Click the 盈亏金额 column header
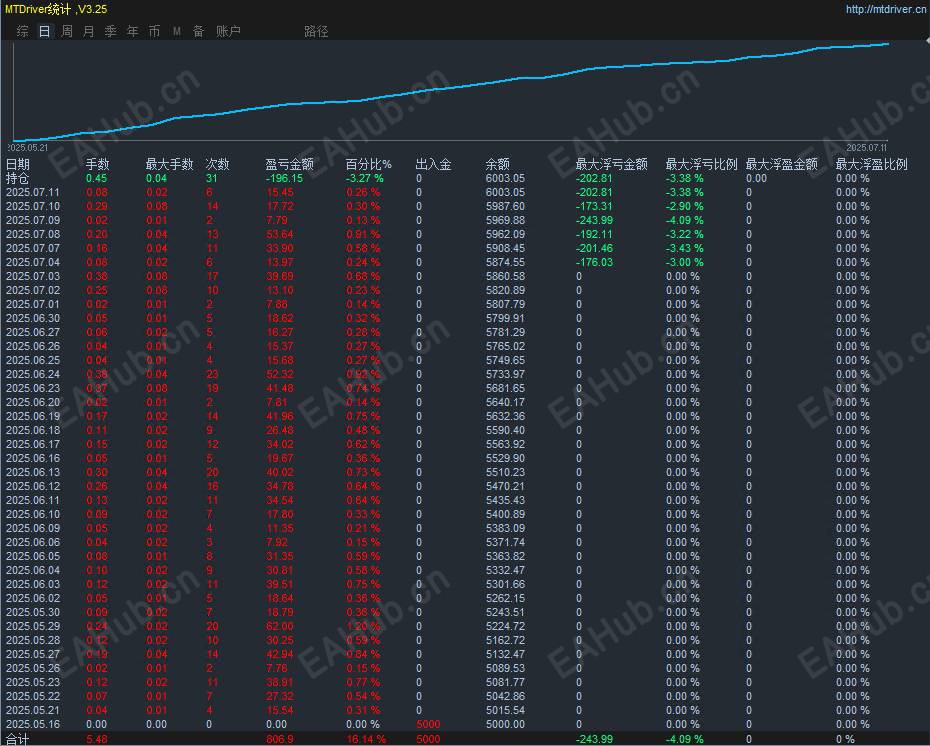 click(x=289, y=164)
